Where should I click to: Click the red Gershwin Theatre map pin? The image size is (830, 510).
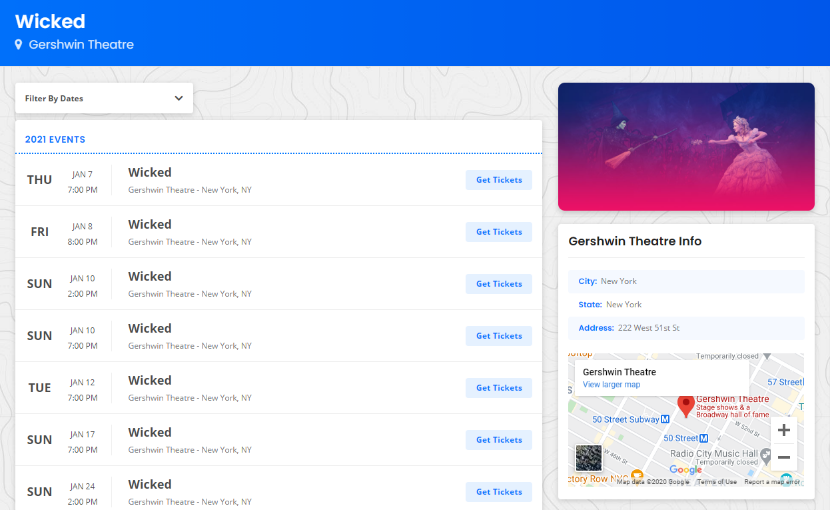[686, 406]
